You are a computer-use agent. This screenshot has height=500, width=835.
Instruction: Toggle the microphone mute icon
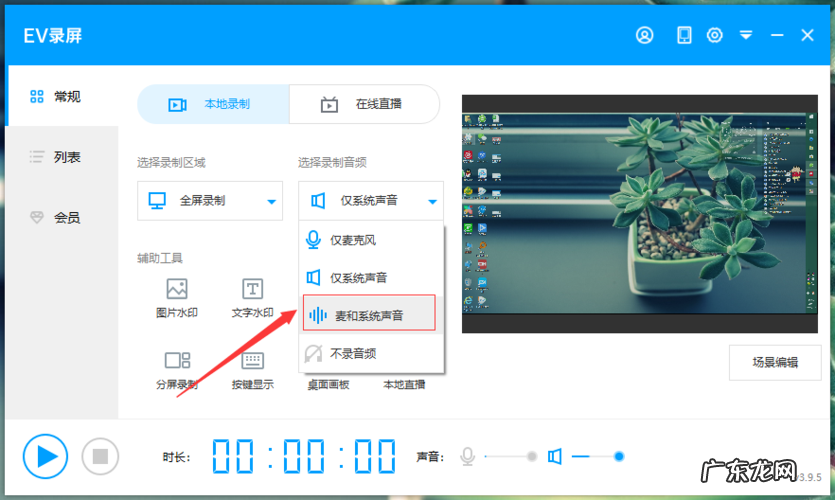coord(467,457)
